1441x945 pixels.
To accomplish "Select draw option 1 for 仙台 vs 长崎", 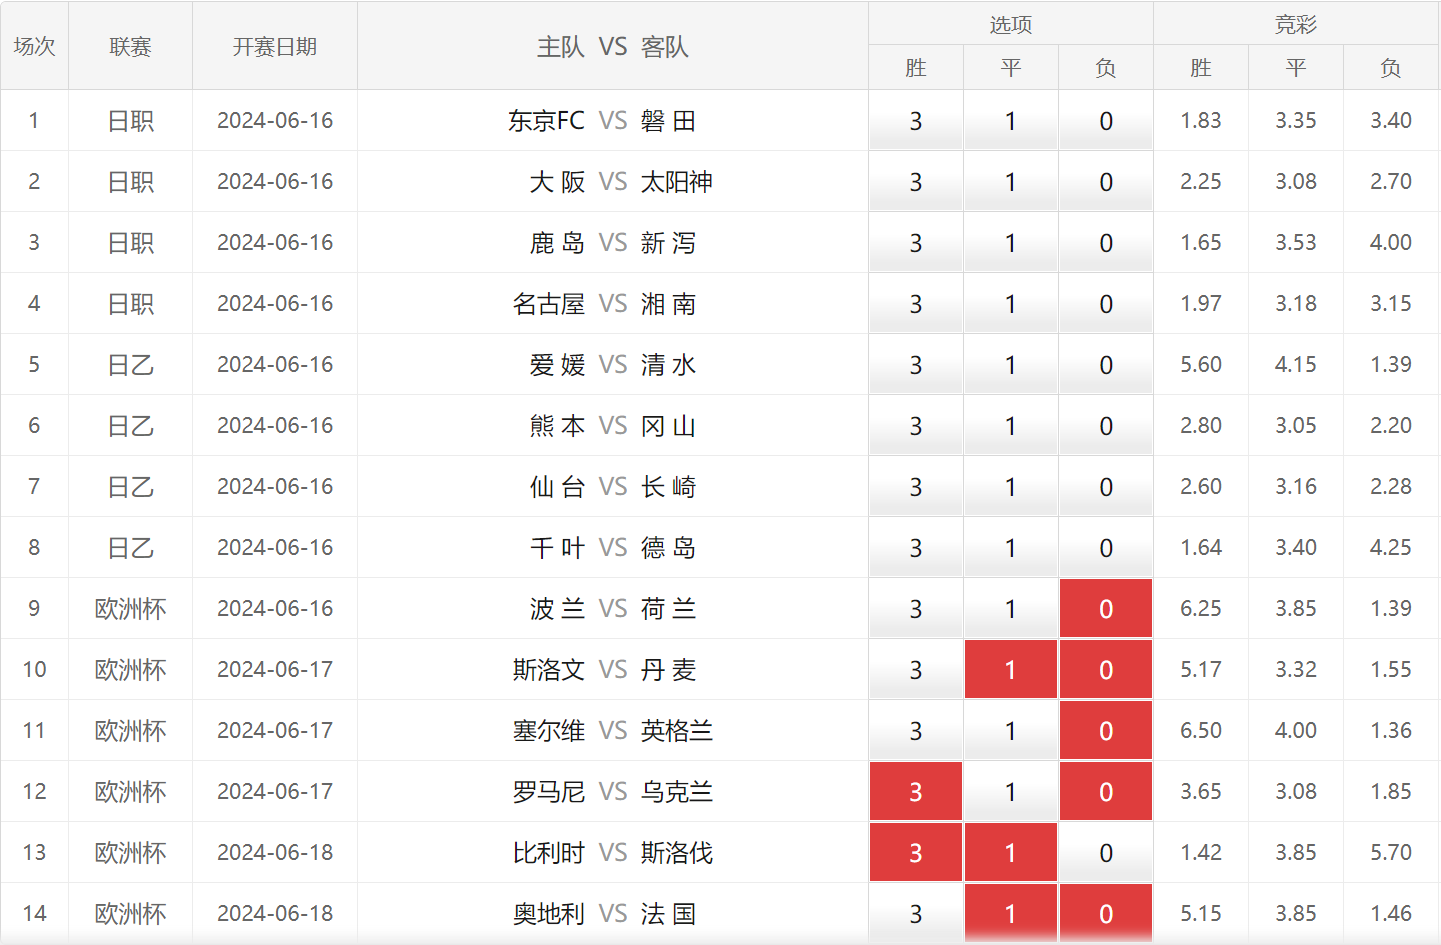I will pos(1011,487).
